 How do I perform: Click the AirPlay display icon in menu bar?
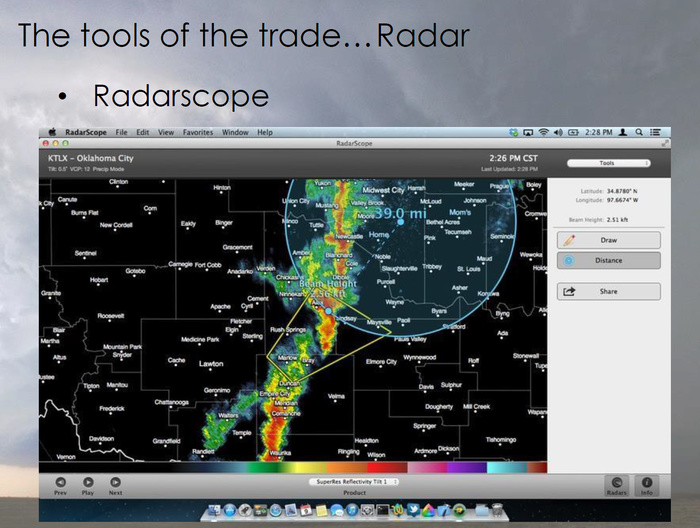click(528, 132)
